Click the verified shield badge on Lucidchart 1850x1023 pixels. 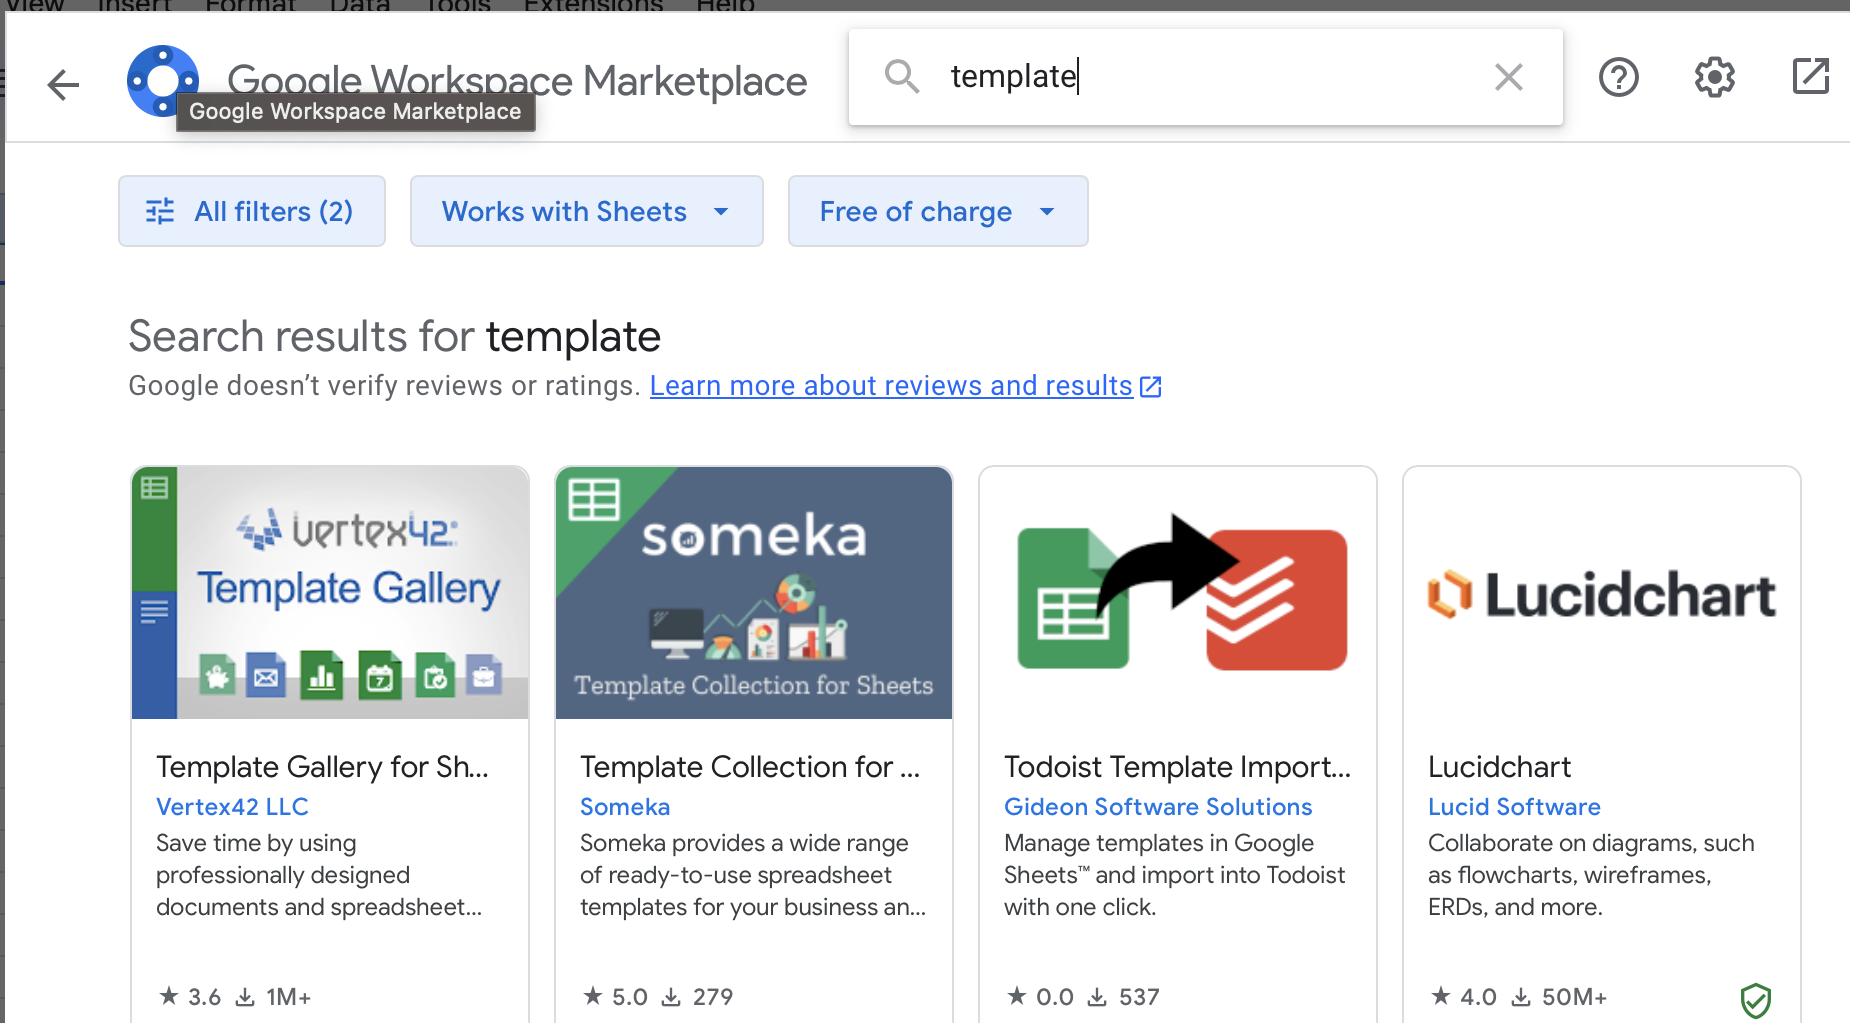coord(1755,1000)
